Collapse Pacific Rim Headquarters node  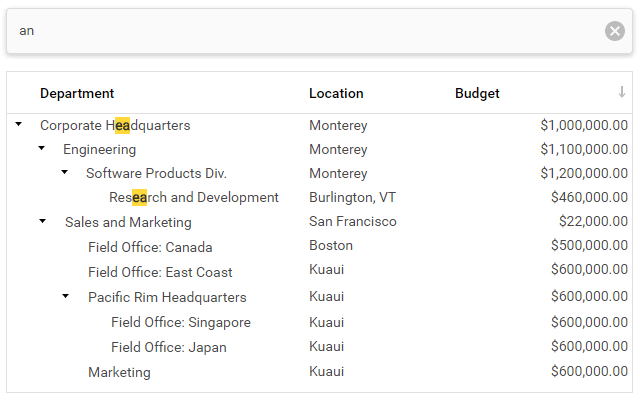pos(65,297)
